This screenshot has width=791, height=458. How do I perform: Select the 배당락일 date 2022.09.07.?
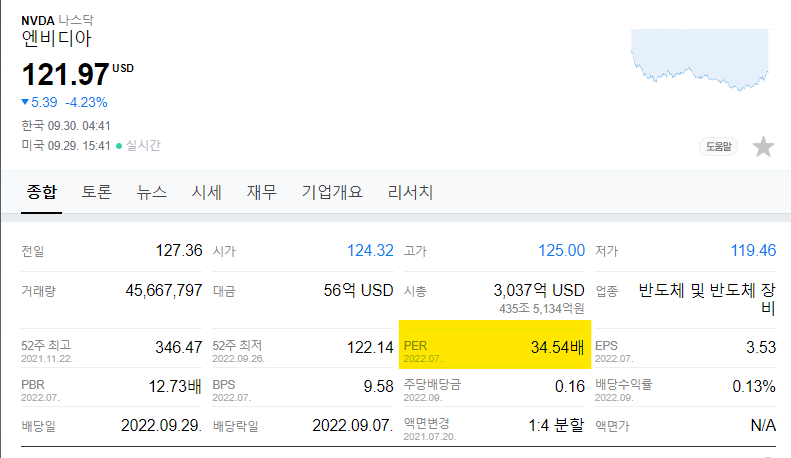point(353,425)
